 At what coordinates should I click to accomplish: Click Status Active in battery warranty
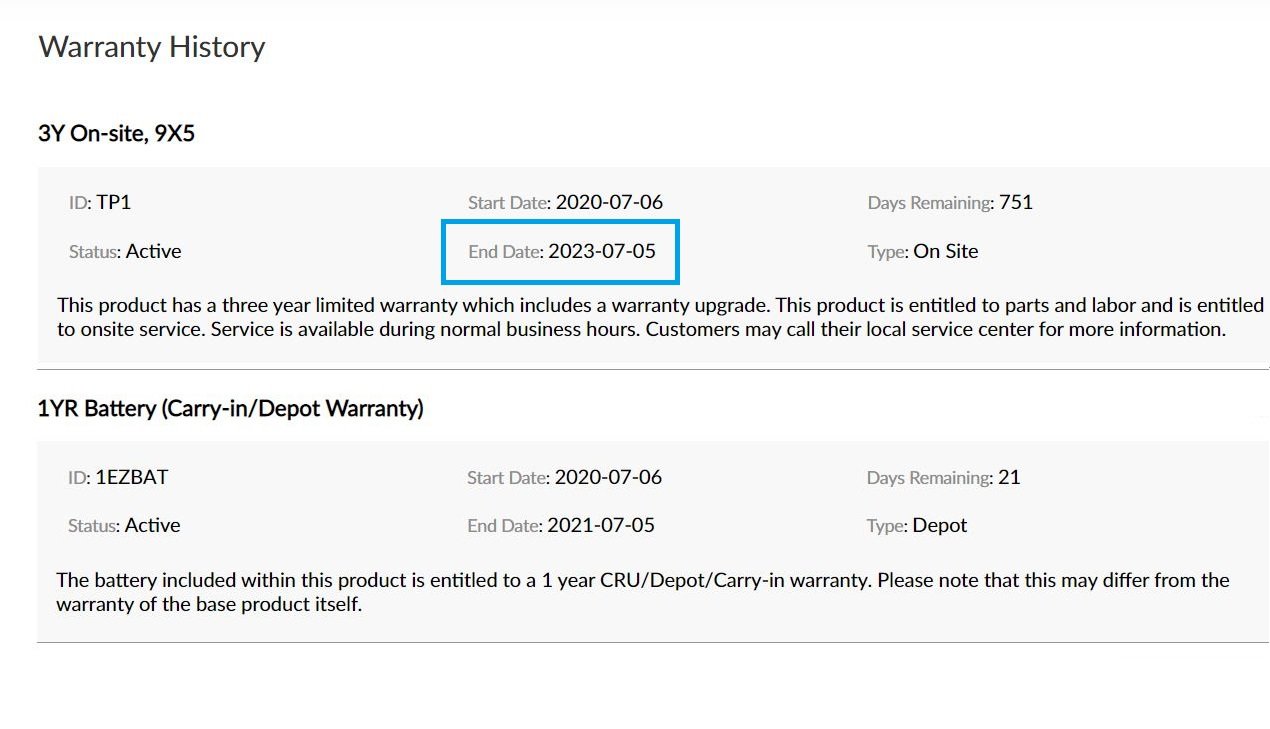124,525
